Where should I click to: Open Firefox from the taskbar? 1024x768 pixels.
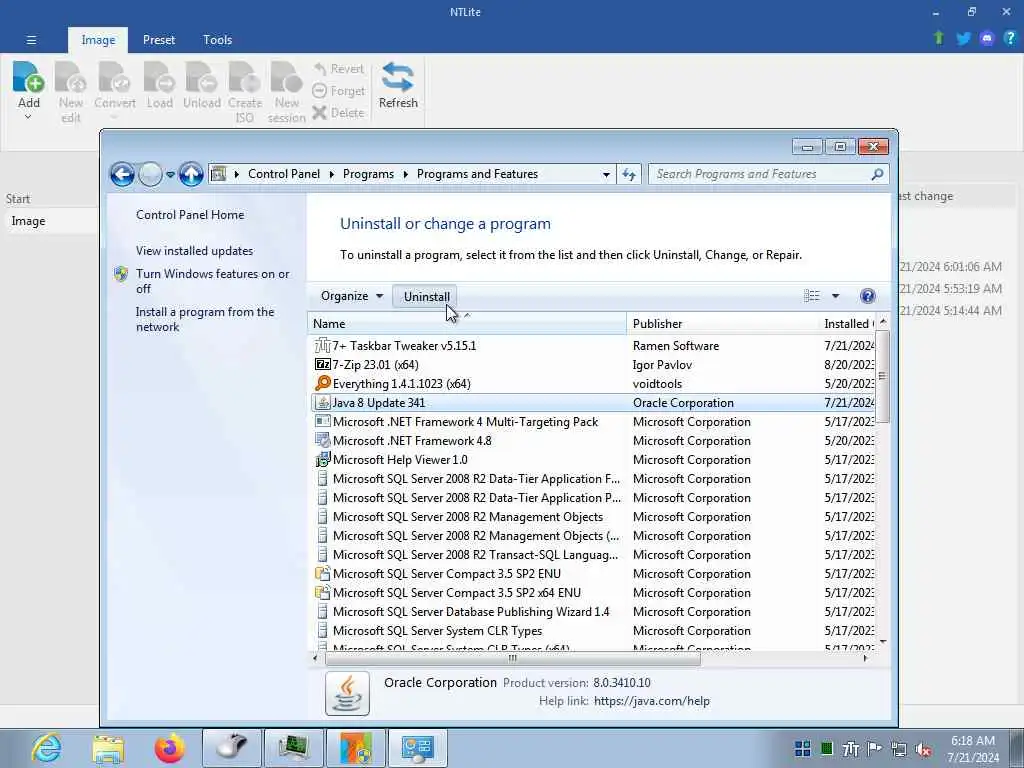pyautogui.click(x=169, y=748)
